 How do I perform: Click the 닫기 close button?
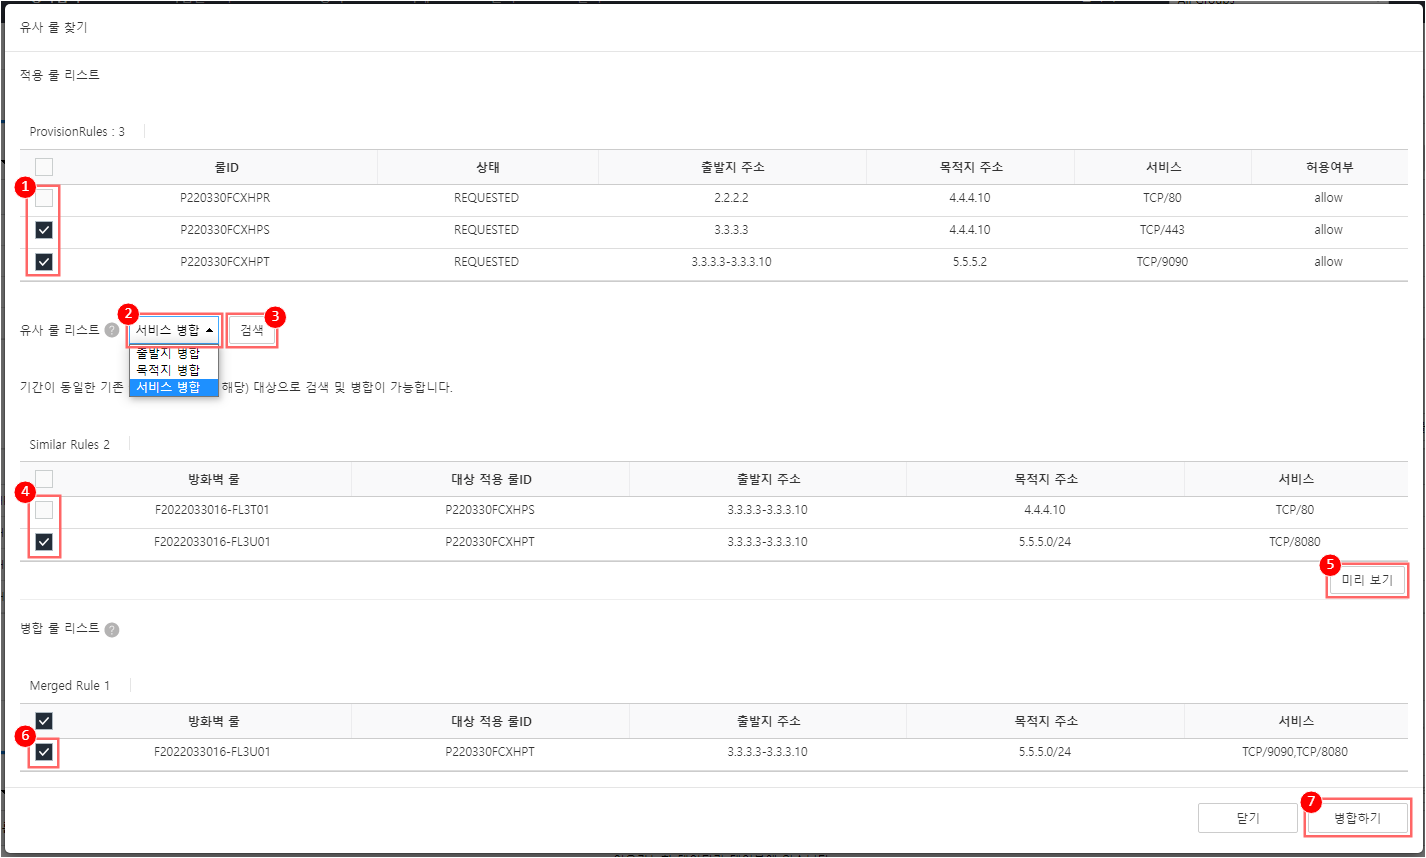click(1248, 818)
